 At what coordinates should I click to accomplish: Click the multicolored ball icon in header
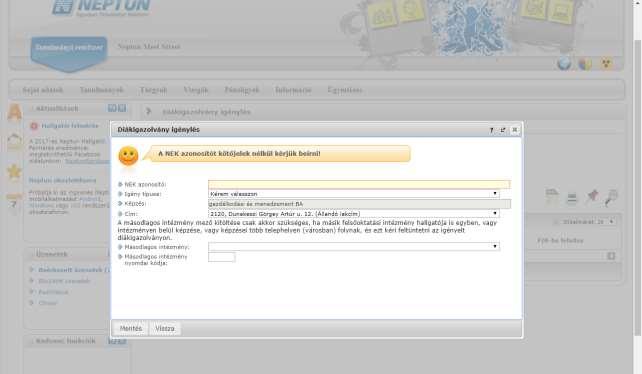[585, 63]
